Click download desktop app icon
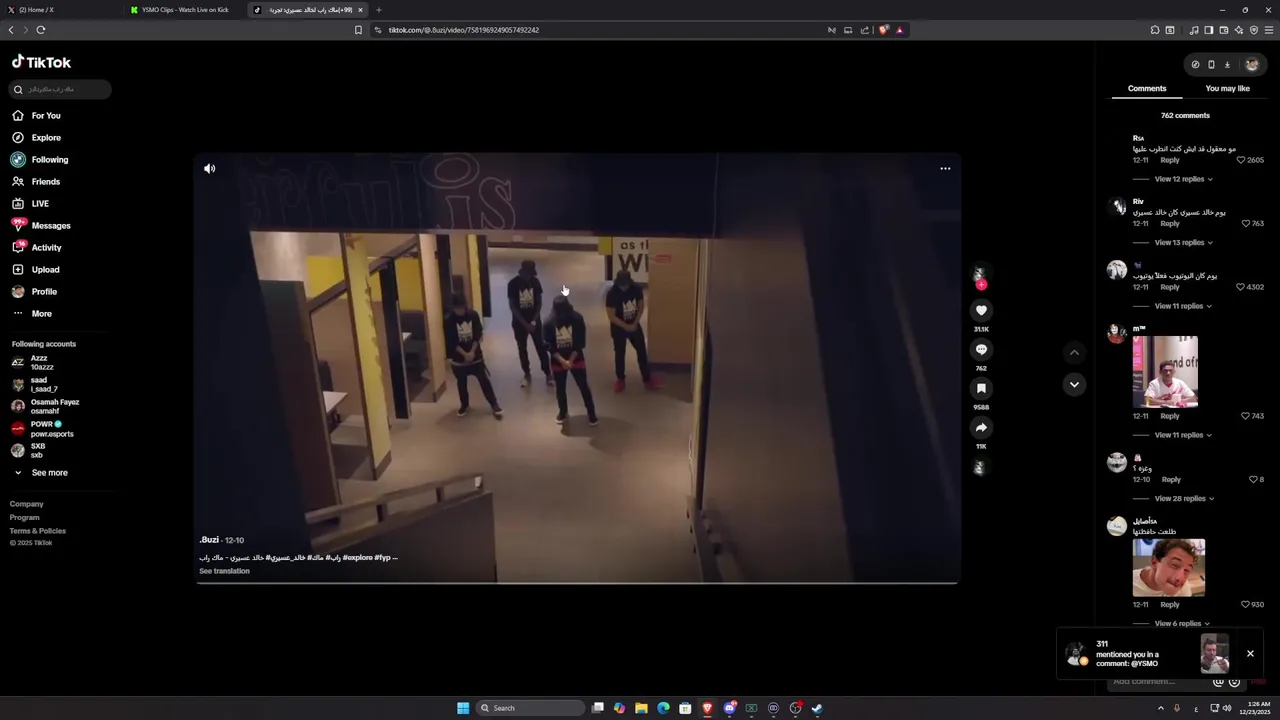Screen dimensions: 1280x720 coord(1227,65)
